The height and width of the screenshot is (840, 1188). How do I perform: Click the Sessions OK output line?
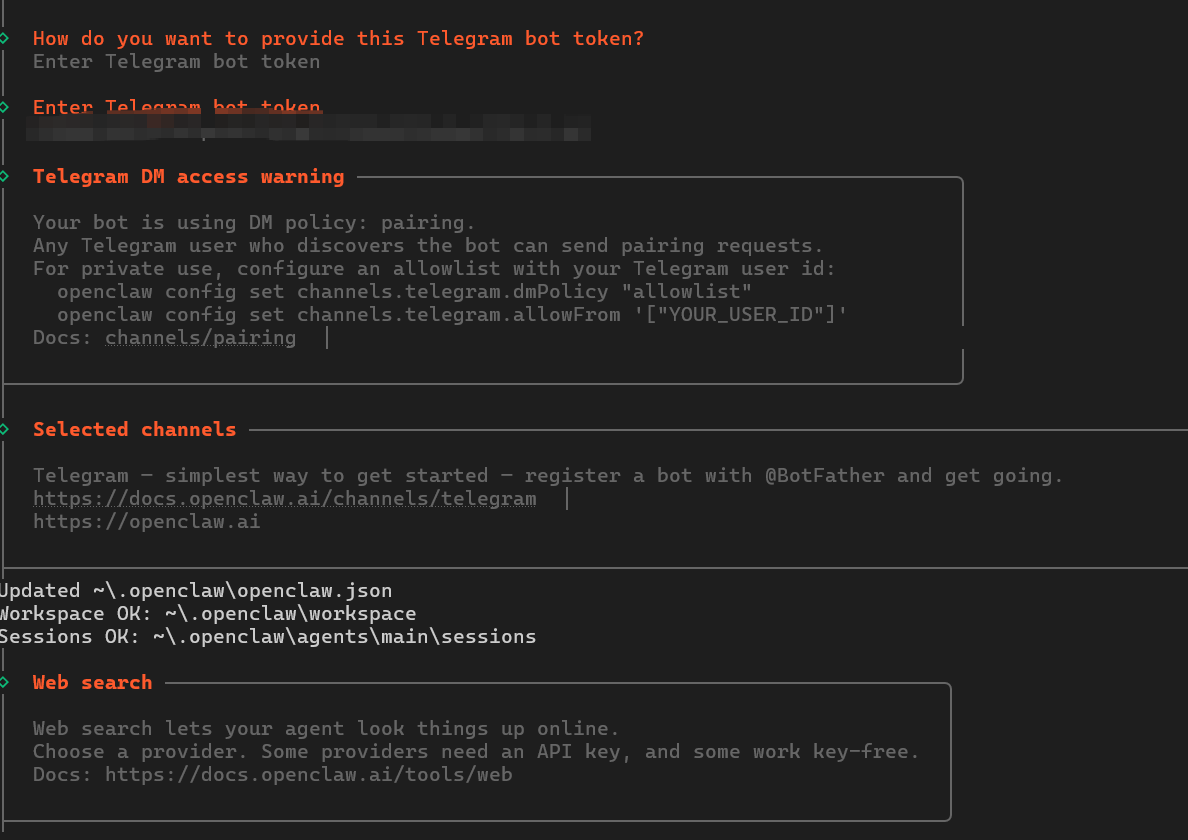click(x=268, y=637)
